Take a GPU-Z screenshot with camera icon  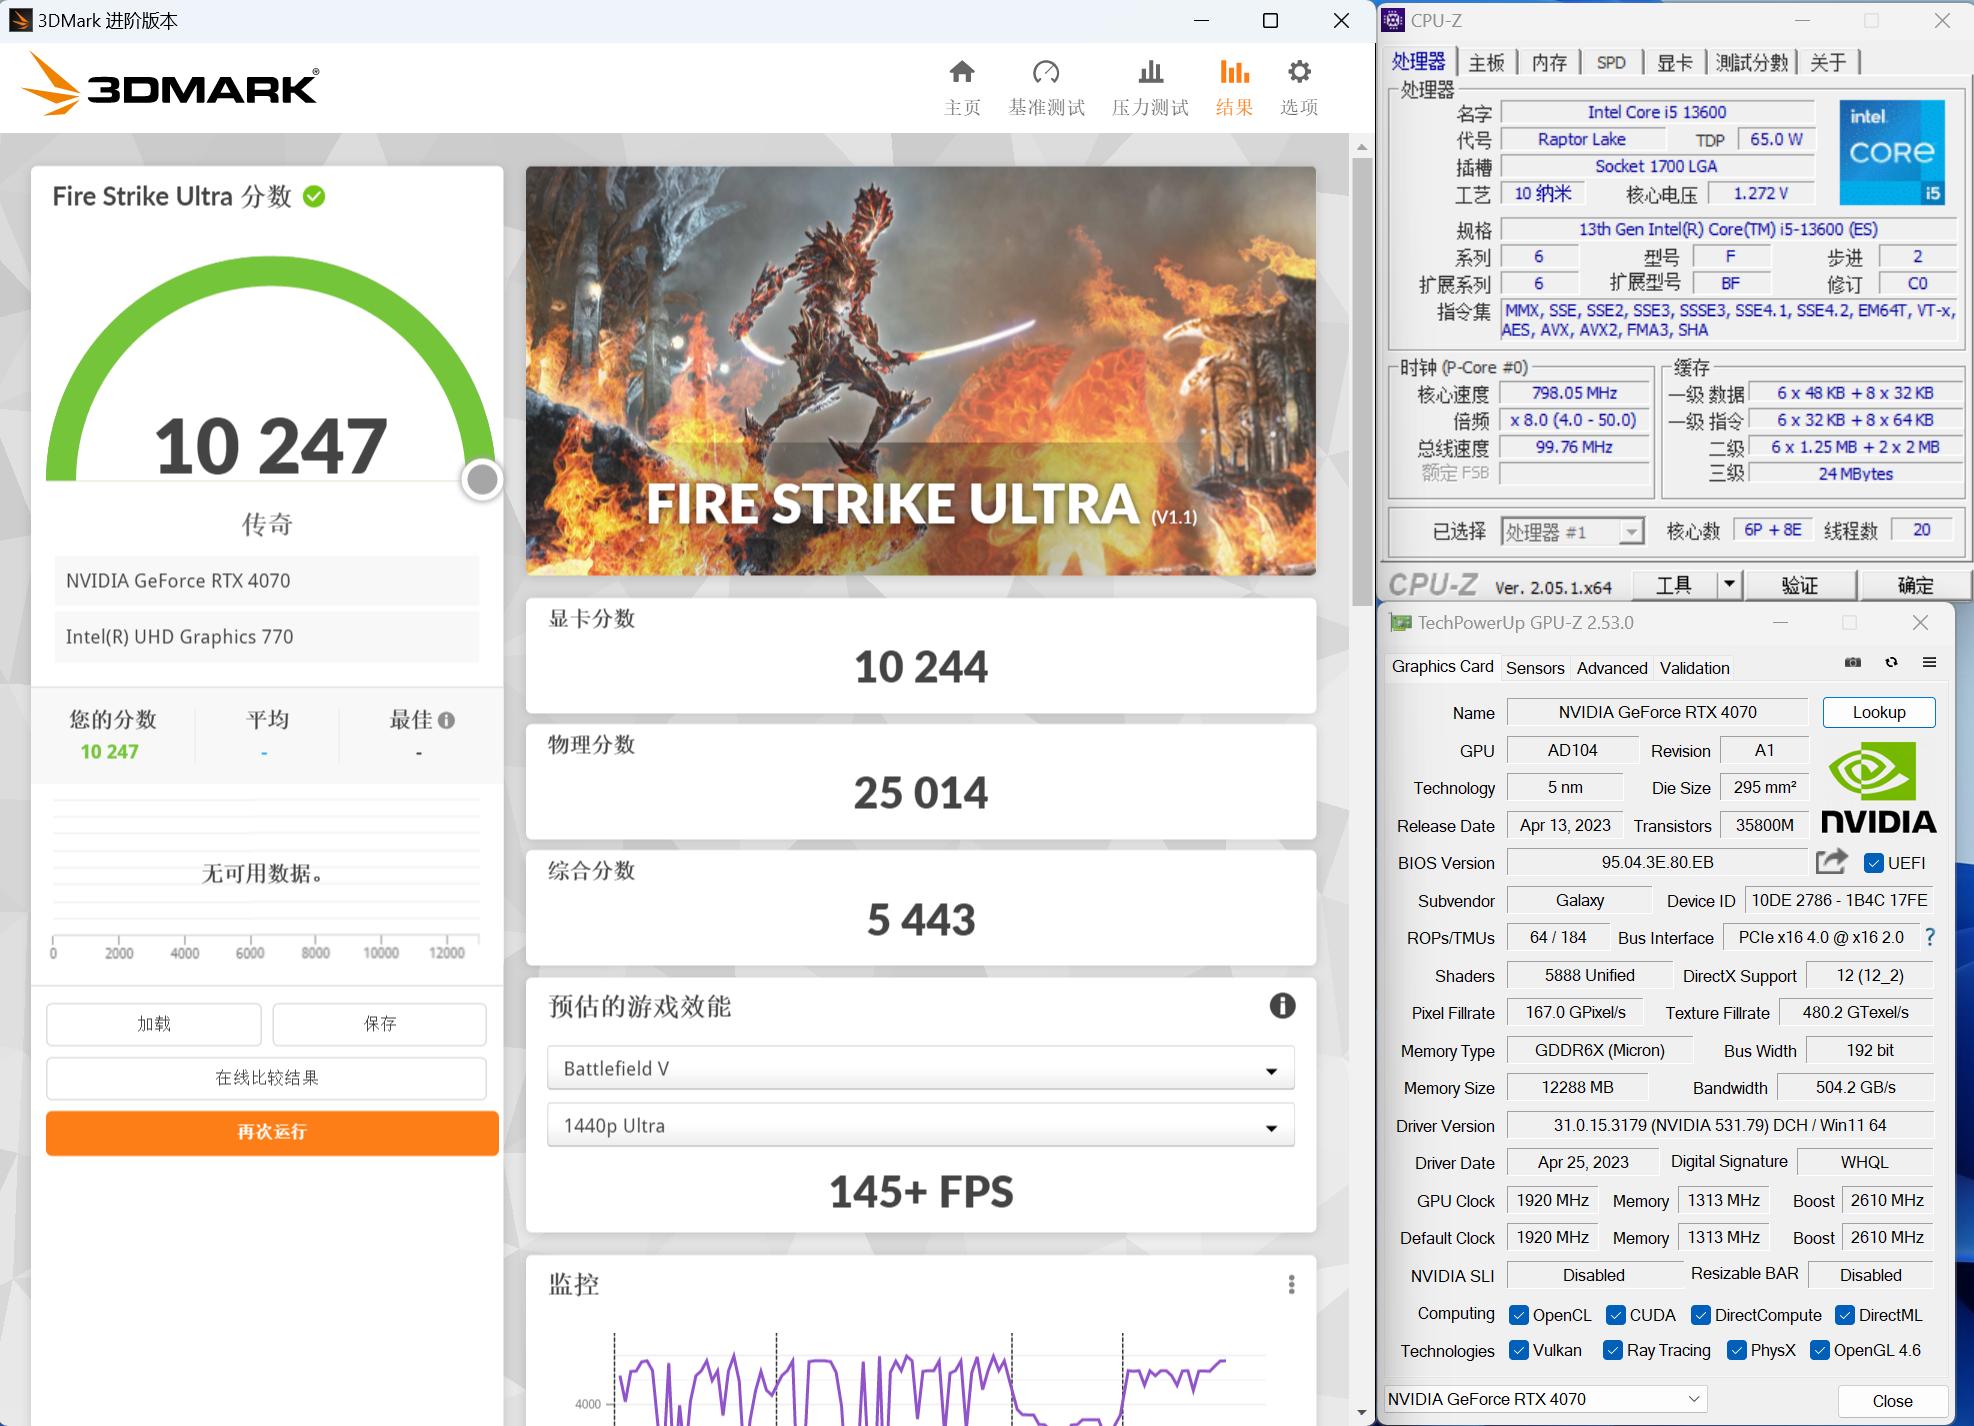pyautogui.click(x=1852, y=662)
